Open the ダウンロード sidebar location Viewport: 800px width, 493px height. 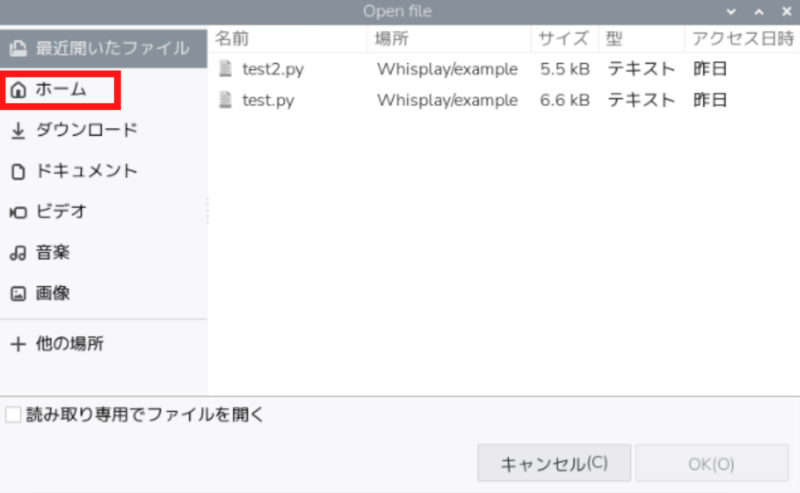(x=86, y=131)
